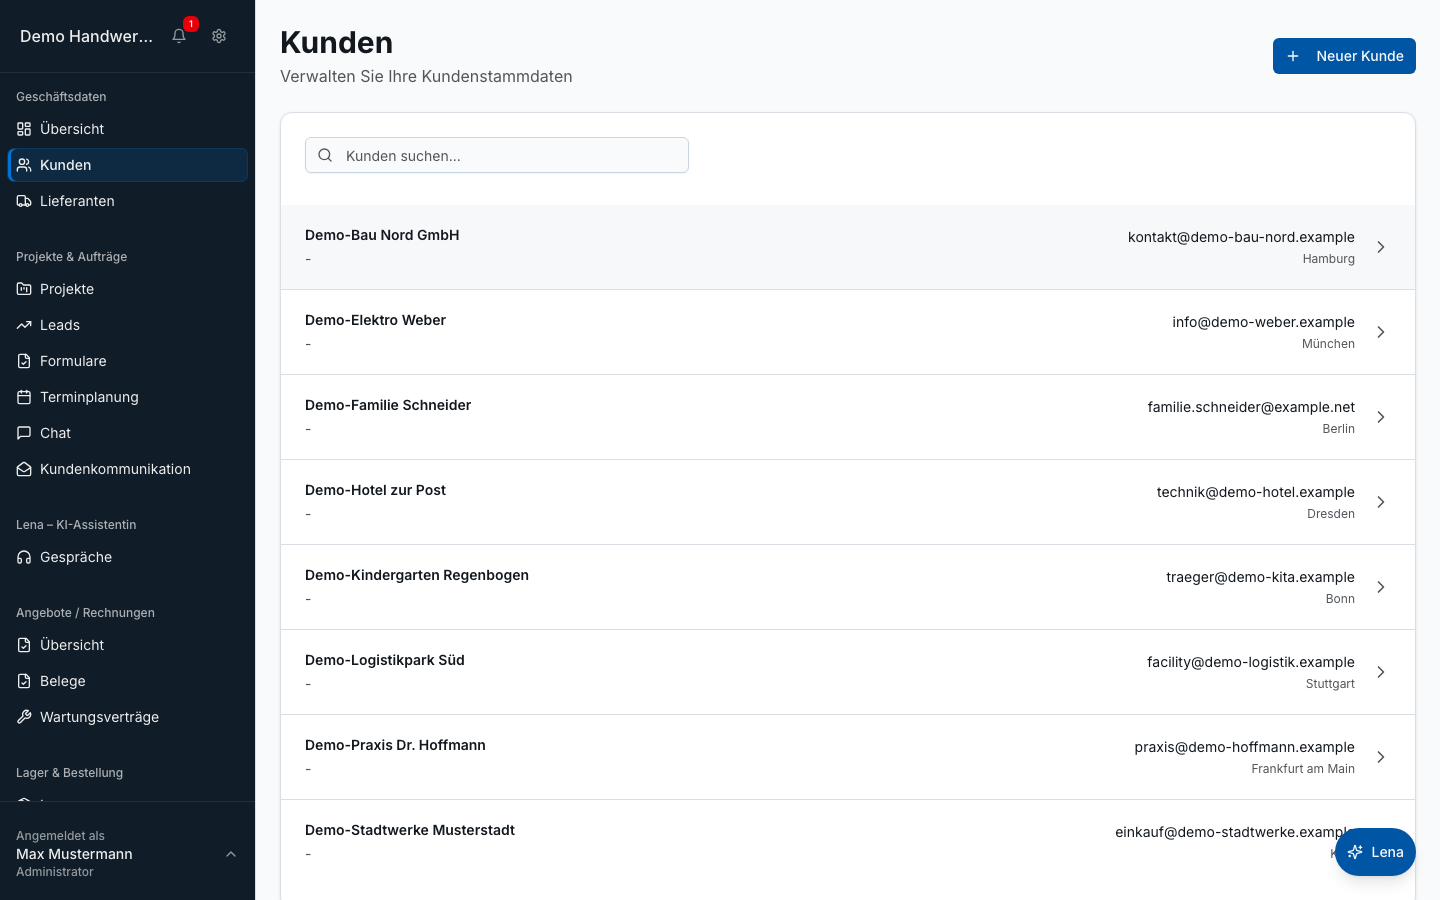Open the settings gear icon
Image resolution: width=1440 pixels, height=900 pixels.
(x=219, y=36)
